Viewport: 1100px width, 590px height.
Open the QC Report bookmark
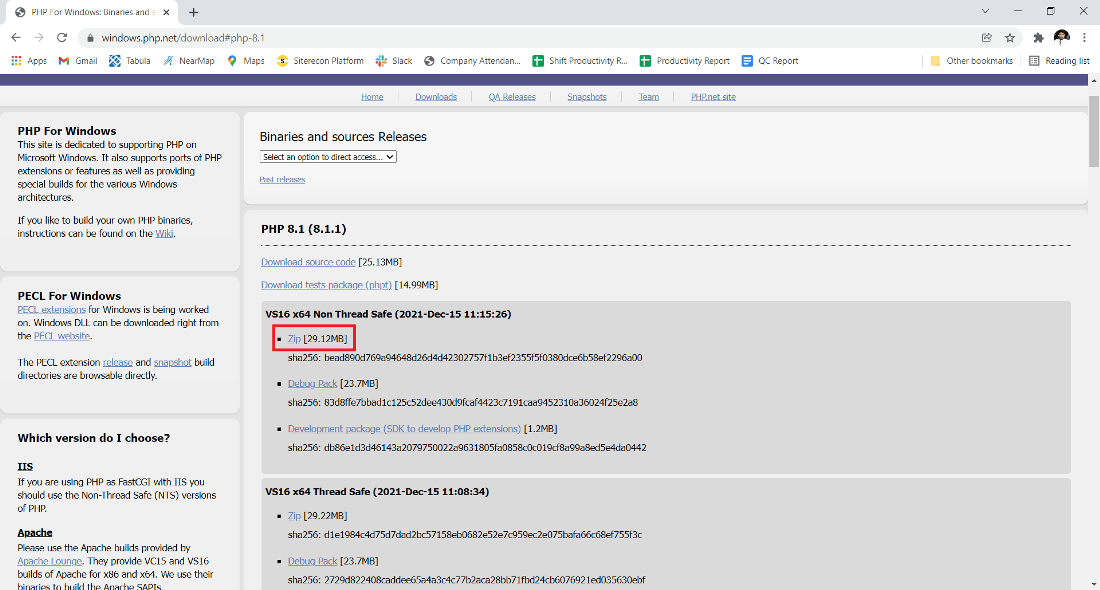click(x=770, y=61)
